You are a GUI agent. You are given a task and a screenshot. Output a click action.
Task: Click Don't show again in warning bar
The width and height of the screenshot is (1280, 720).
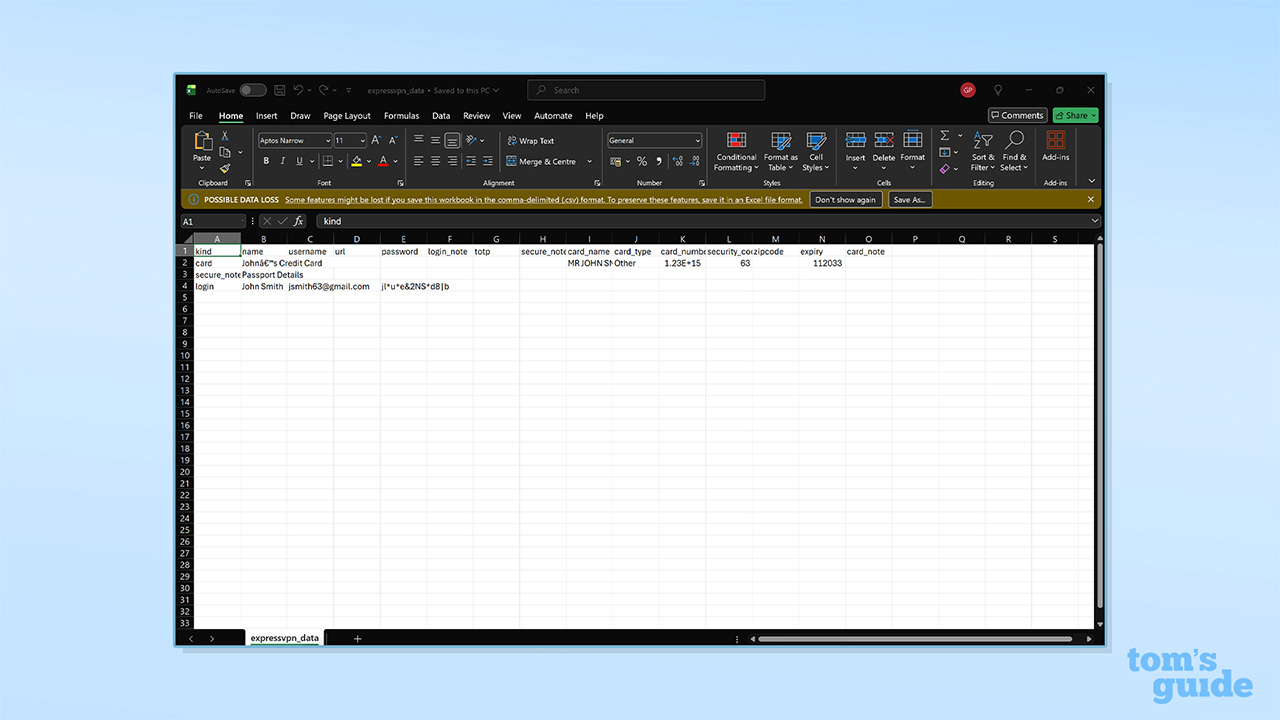click(846, 200)
